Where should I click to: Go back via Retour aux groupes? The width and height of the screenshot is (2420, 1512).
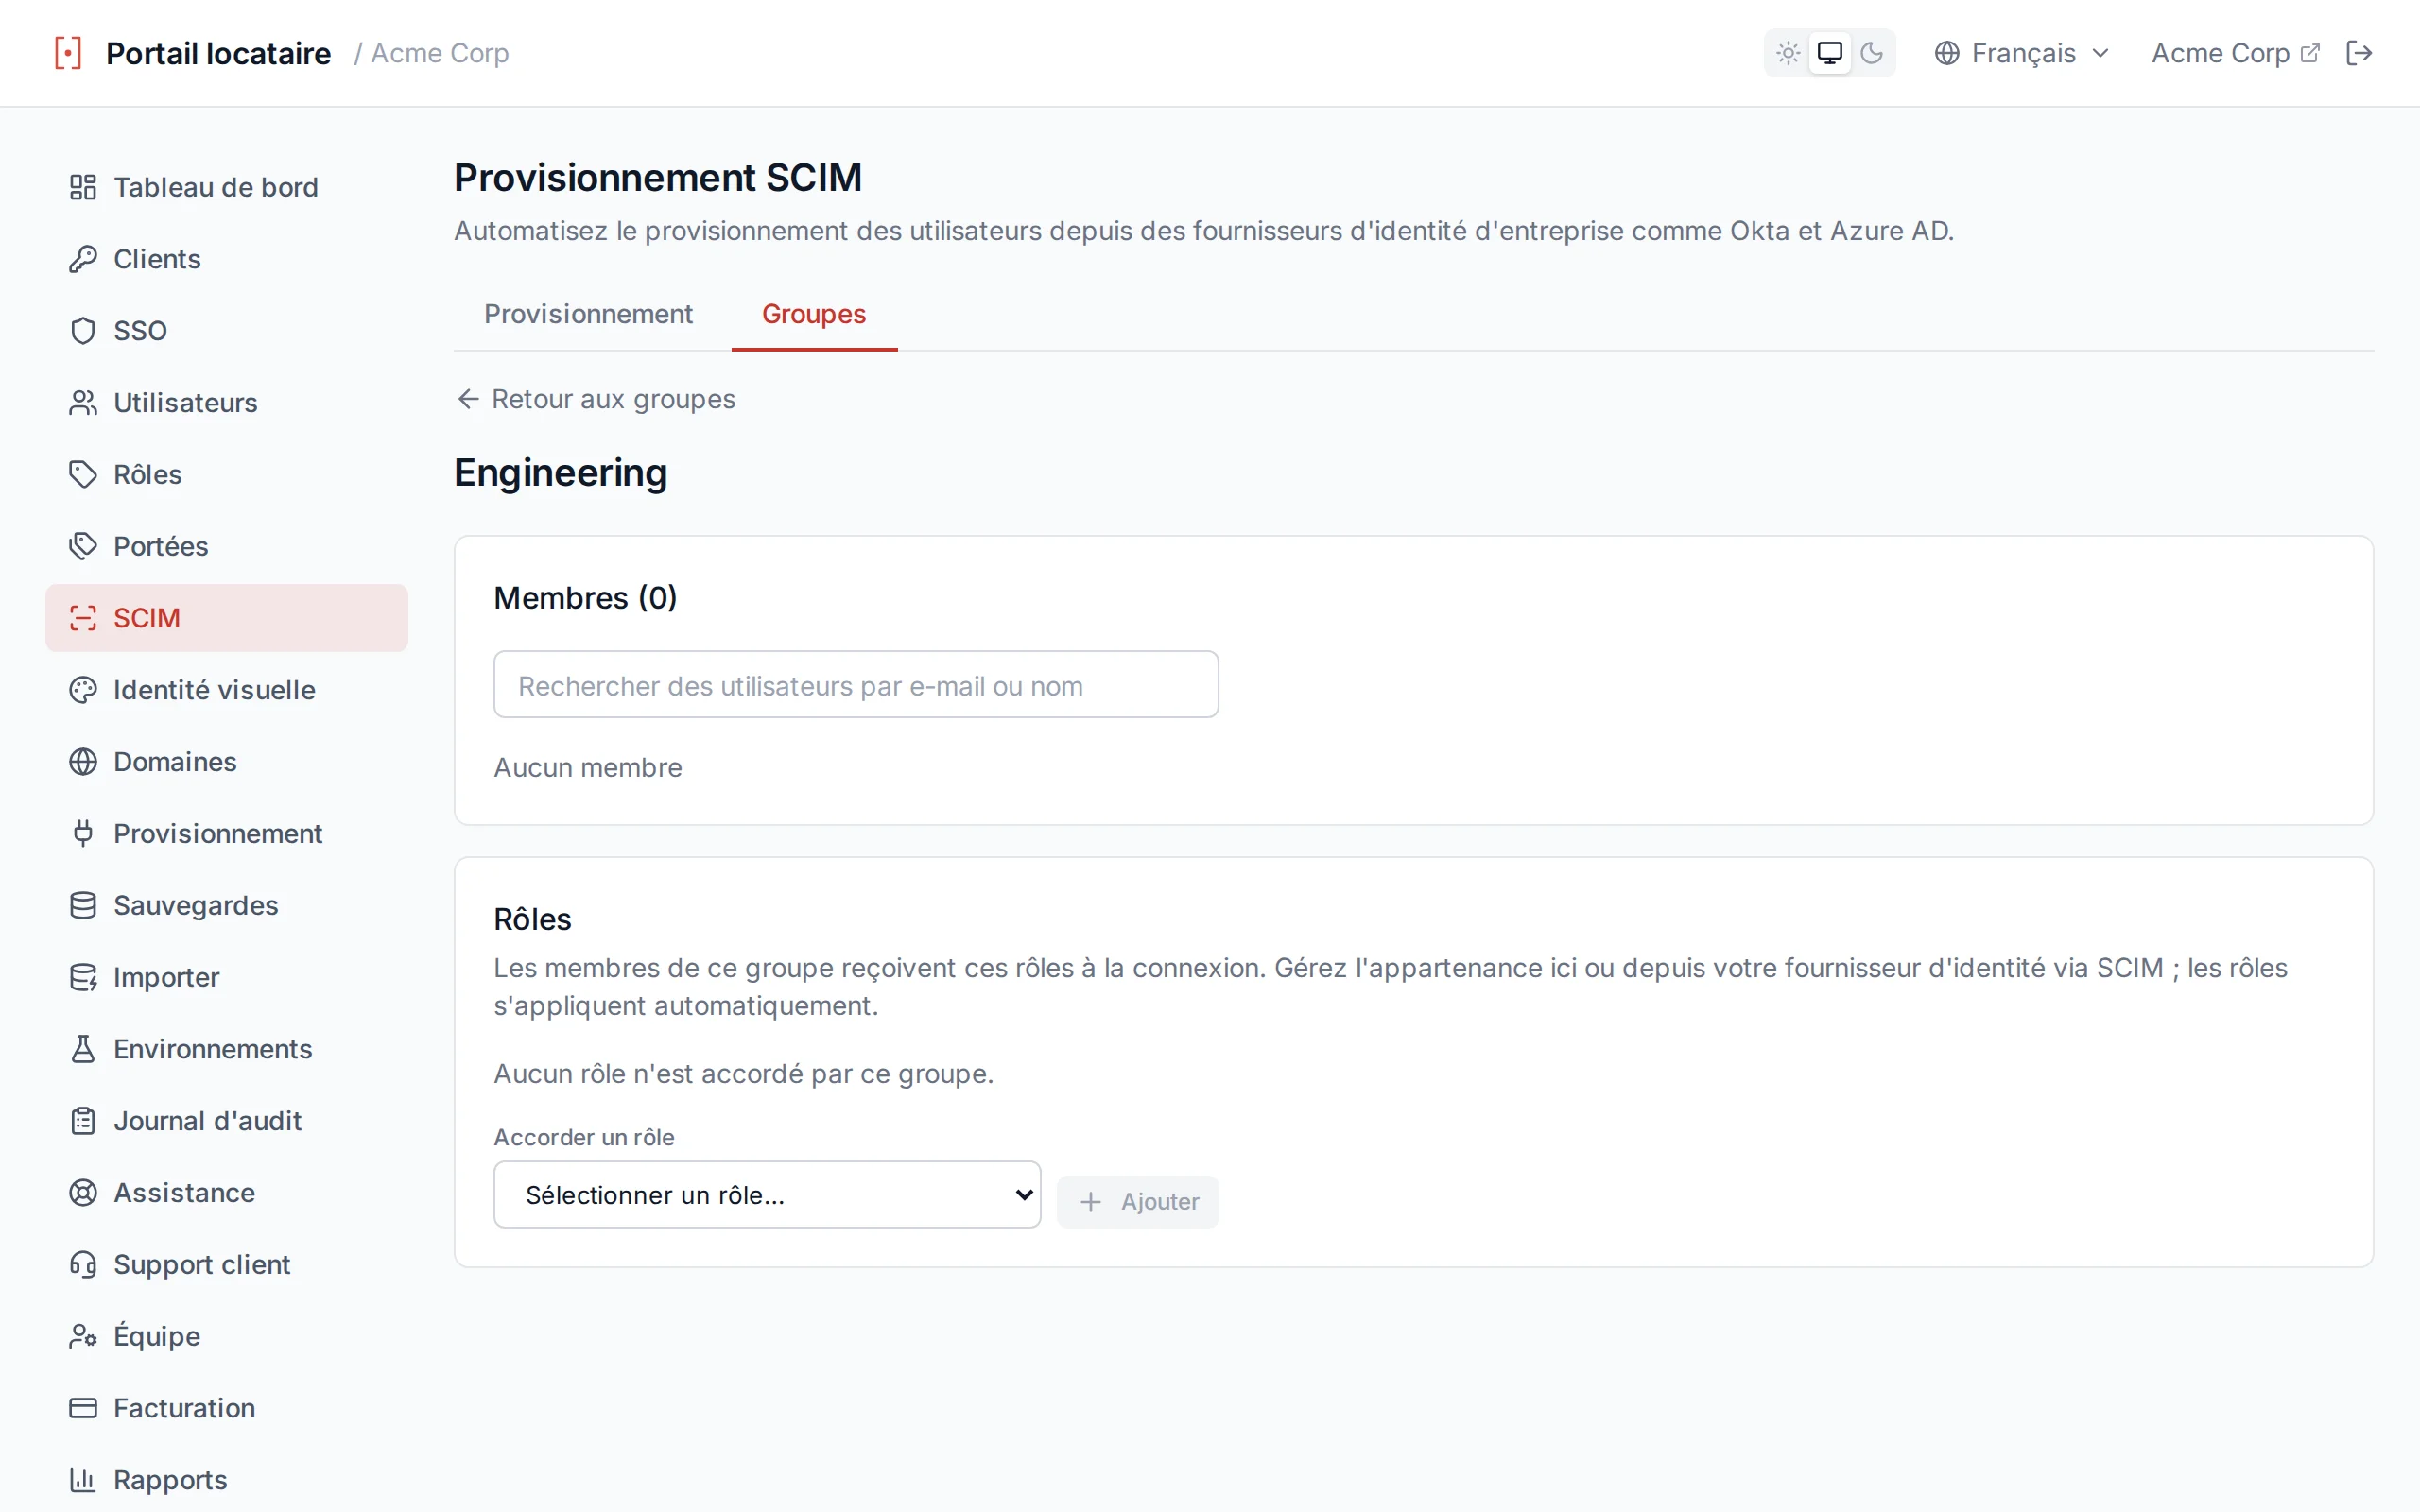596,399
